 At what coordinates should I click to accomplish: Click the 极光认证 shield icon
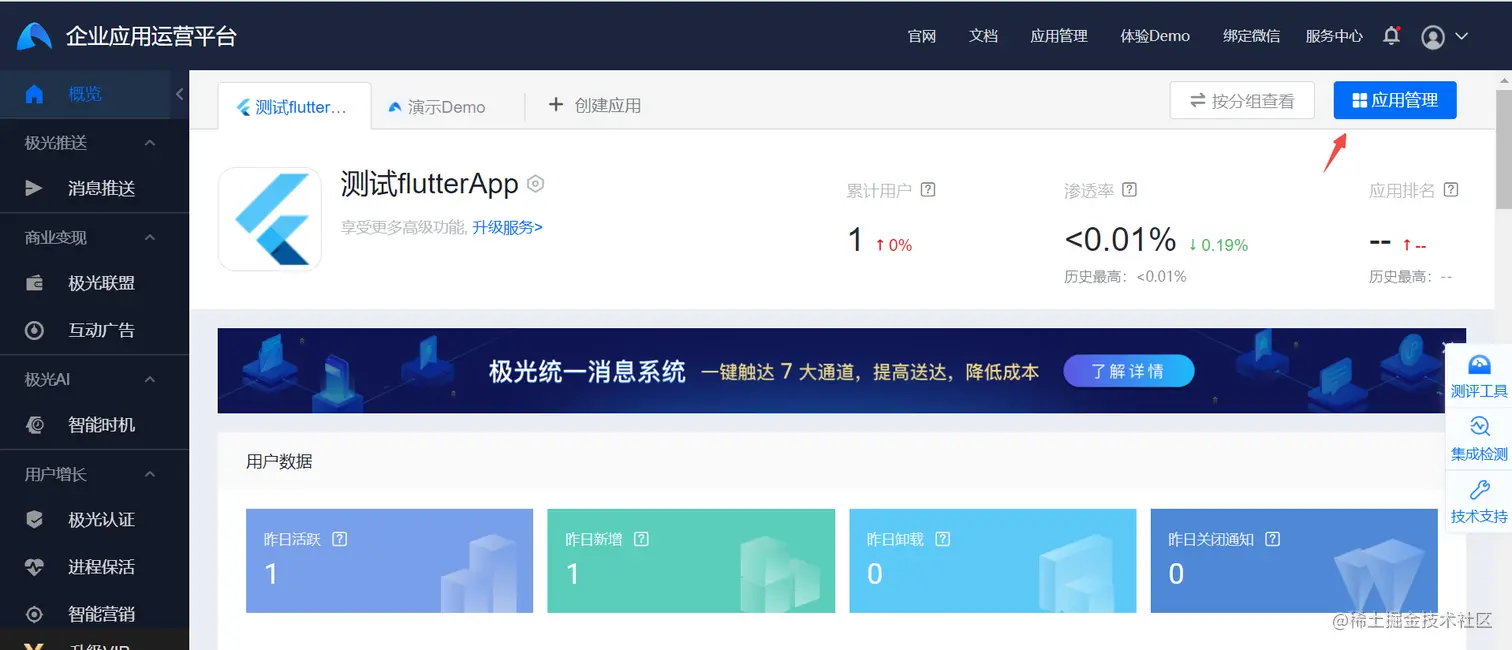[x=34, y=520]
